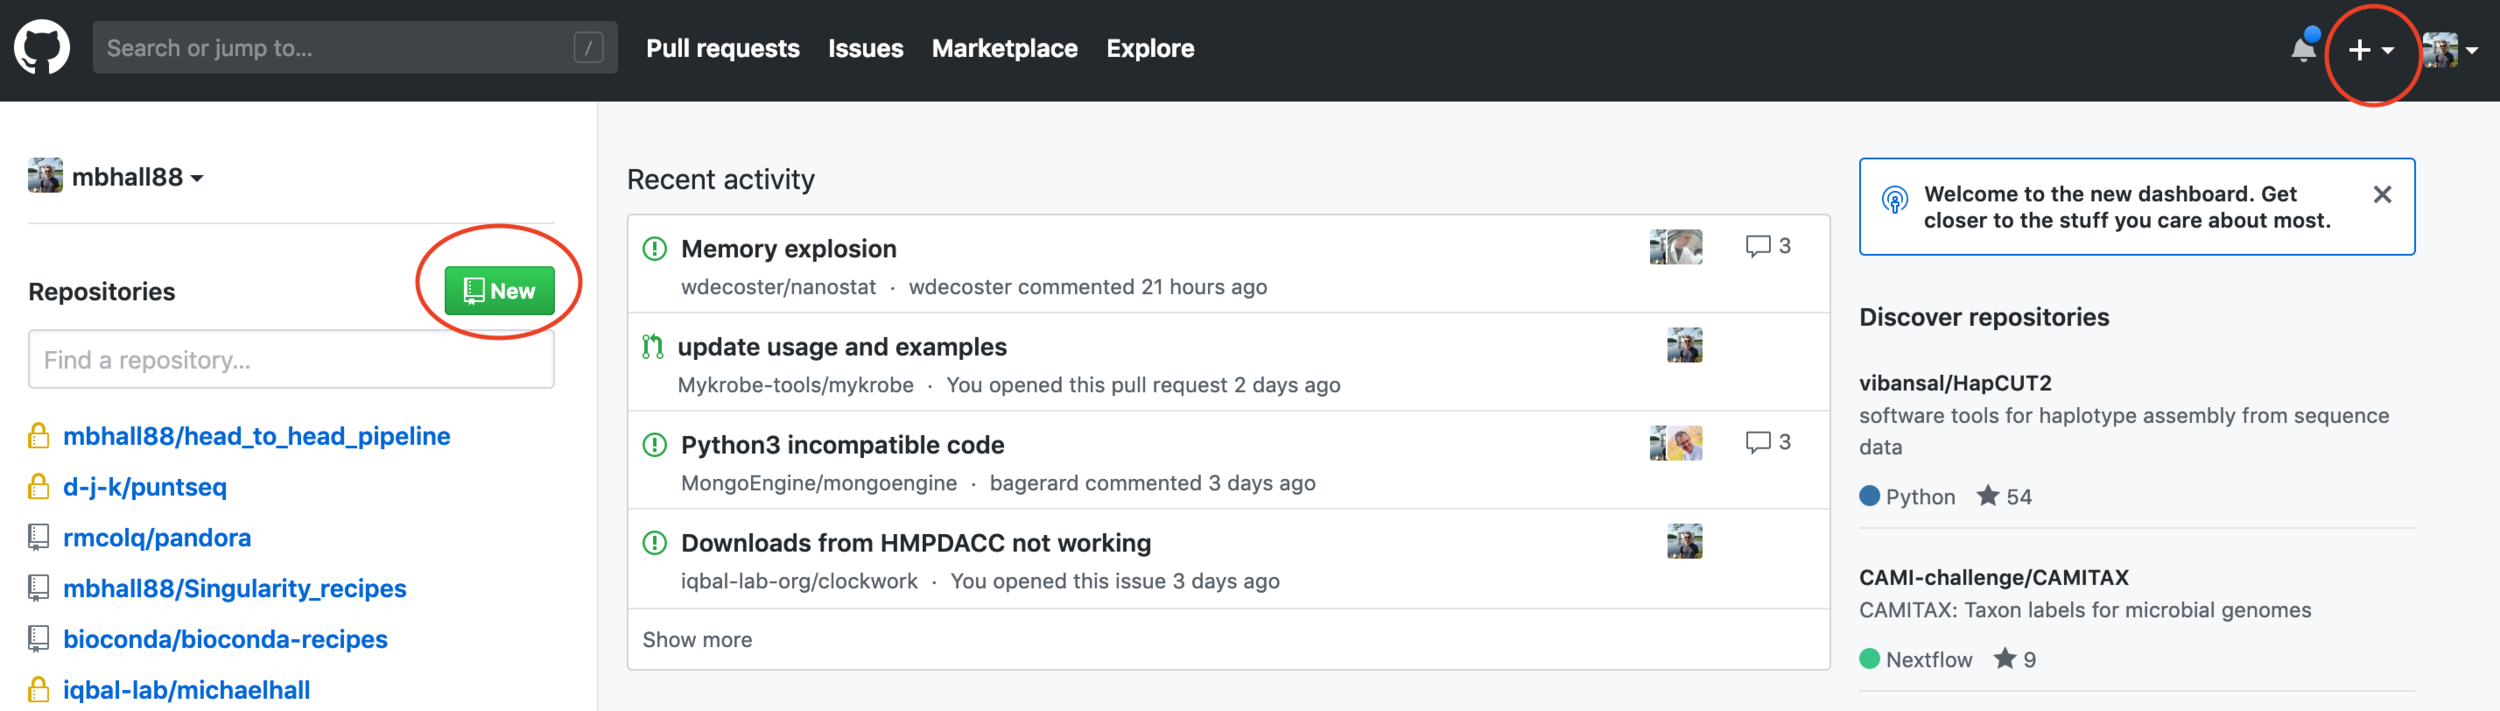The width and height of the screenshot is (2500, 711).
Task: Open MongoEngine/mongoengine repository link
Action: (x=819, y=483)
